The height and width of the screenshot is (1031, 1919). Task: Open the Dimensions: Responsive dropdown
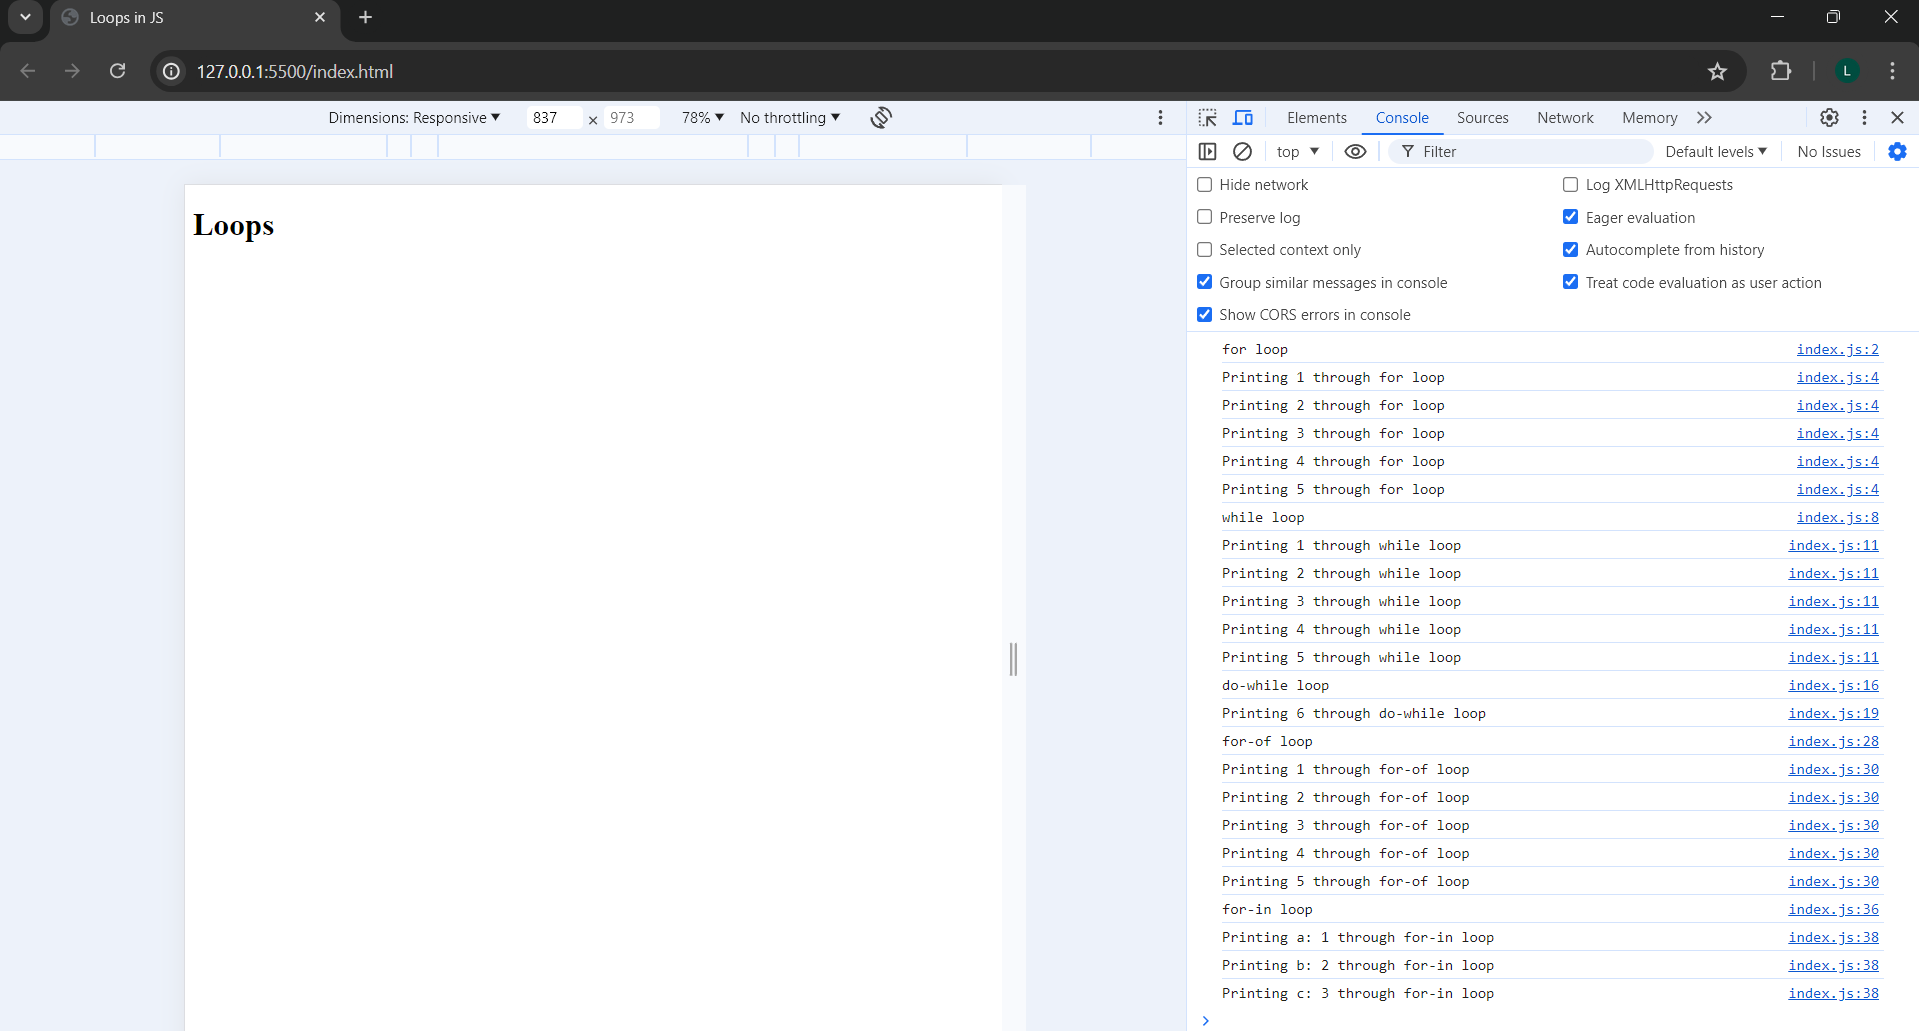click(414, 118)
